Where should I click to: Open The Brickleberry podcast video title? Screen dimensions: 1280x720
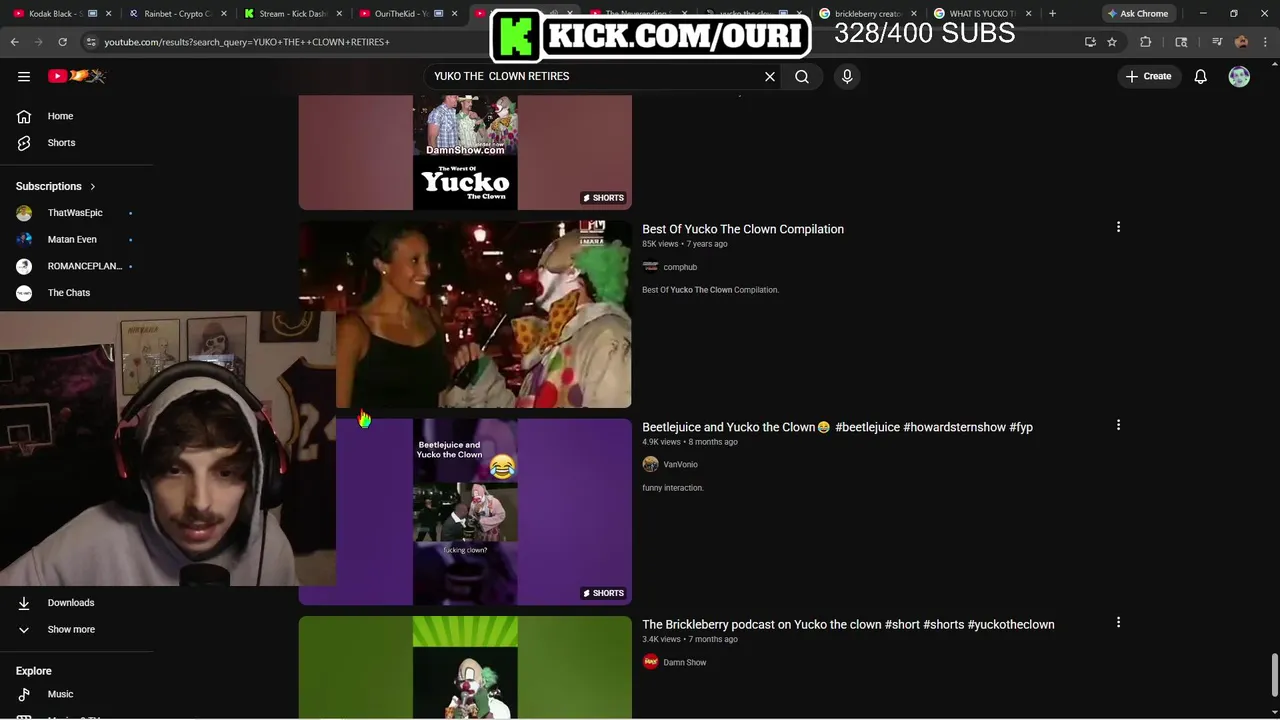[848, 624]
